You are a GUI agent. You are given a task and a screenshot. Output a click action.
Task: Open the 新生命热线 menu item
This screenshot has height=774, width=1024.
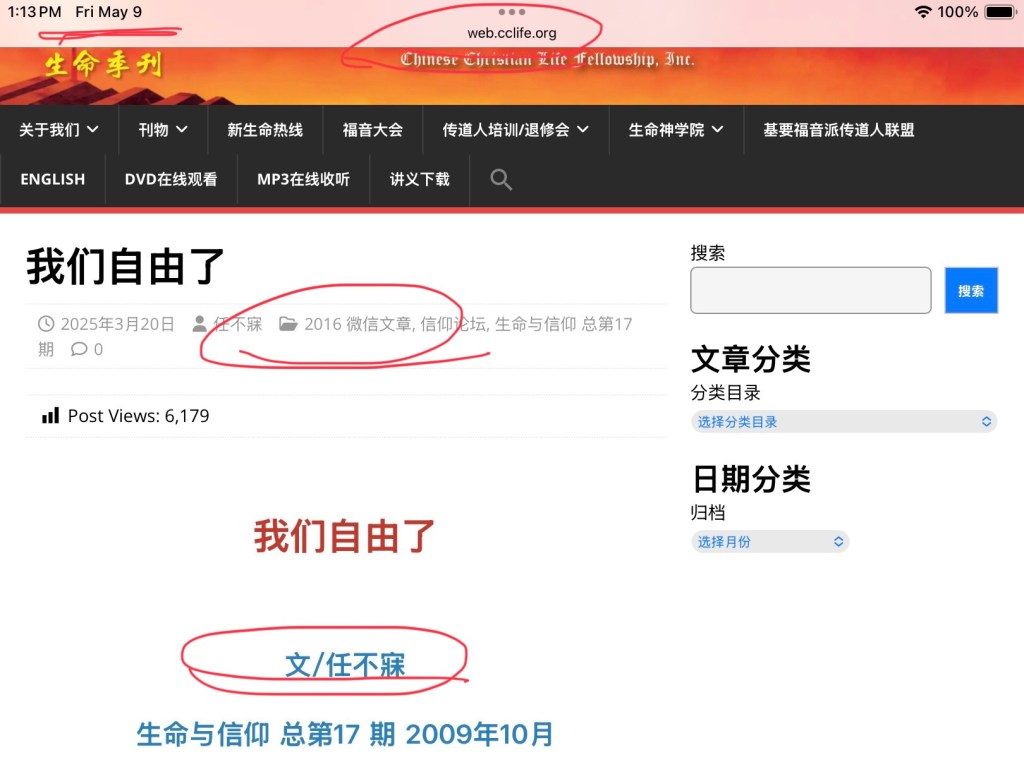click(x=265, y=130)
